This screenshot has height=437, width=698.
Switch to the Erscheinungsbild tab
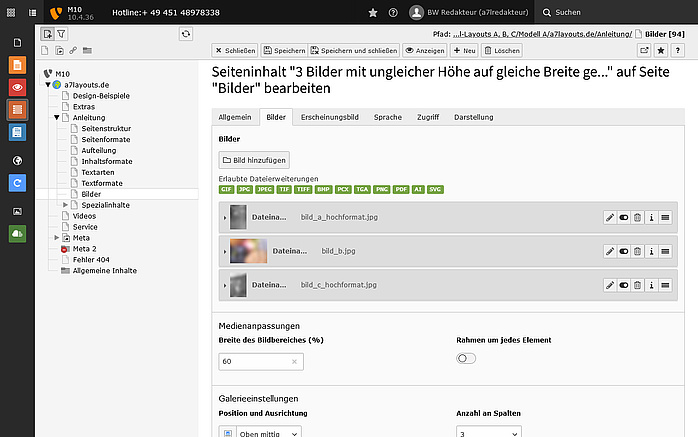pyautogui.click(x=330, y=117)
